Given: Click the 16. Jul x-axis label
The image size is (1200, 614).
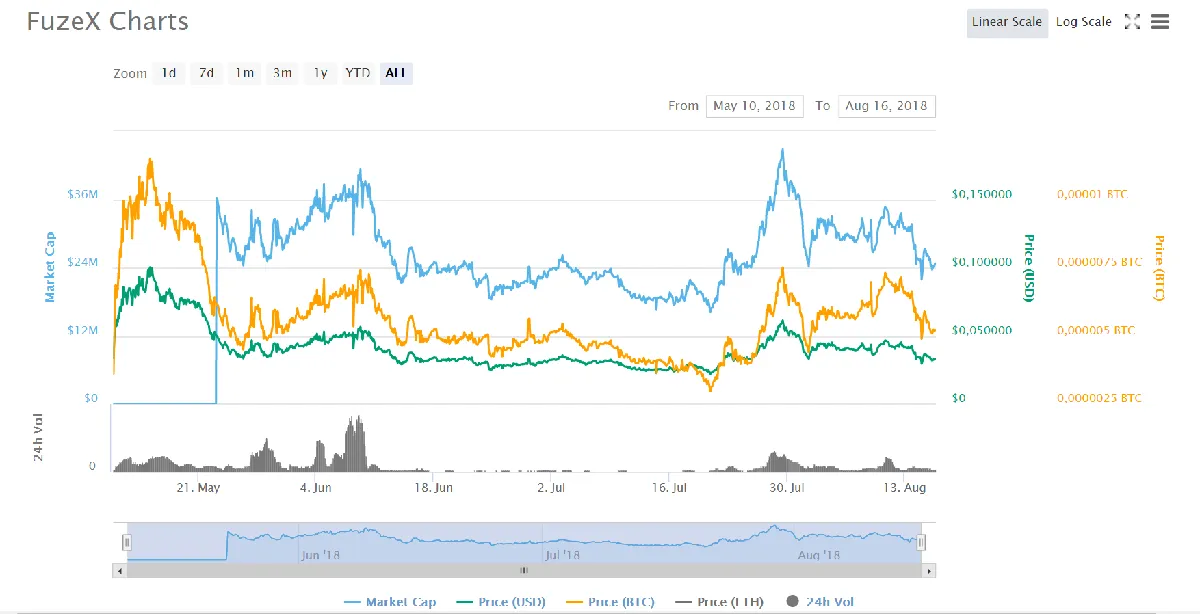Looking at the screenshot, I should pos(669,488).
